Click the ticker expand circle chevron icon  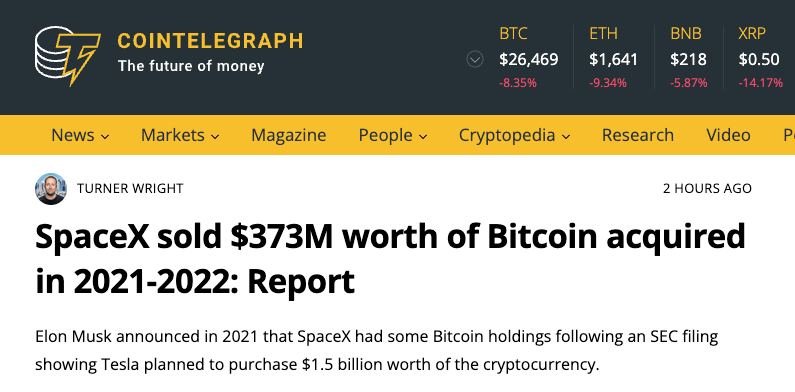point(475,60)
